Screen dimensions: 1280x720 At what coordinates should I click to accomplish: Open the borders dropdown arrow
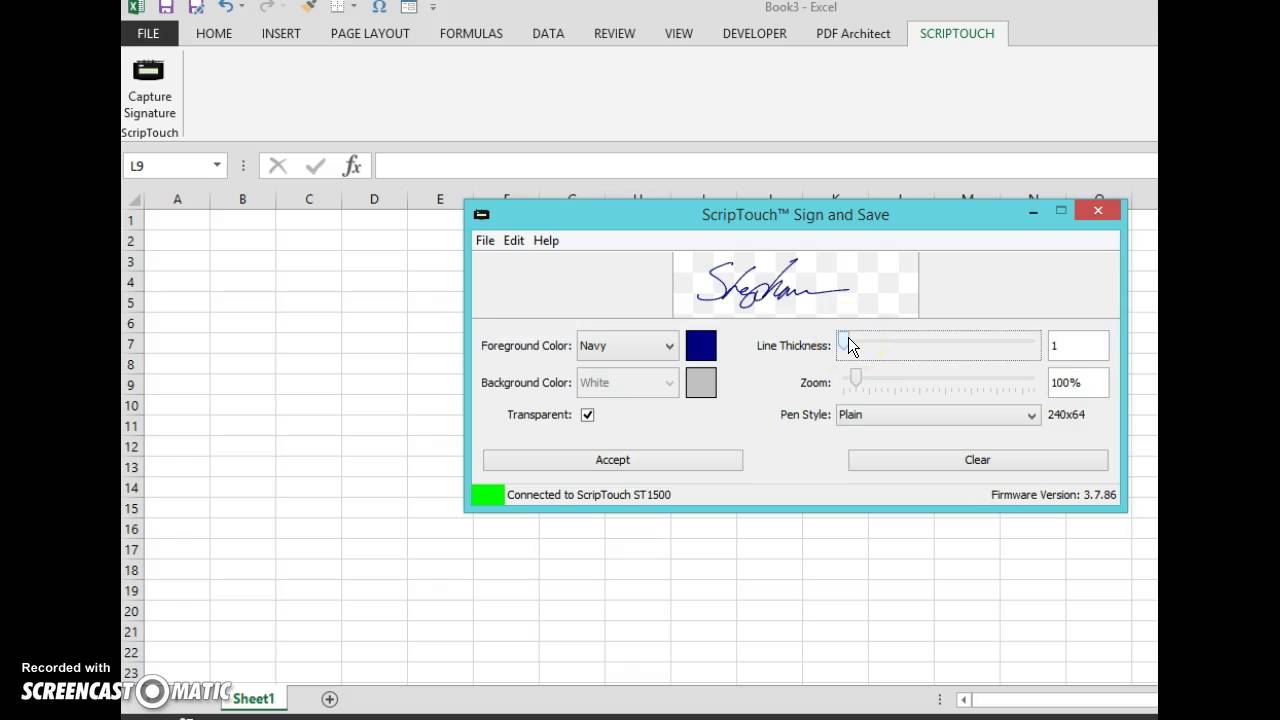tap(353, 7)
